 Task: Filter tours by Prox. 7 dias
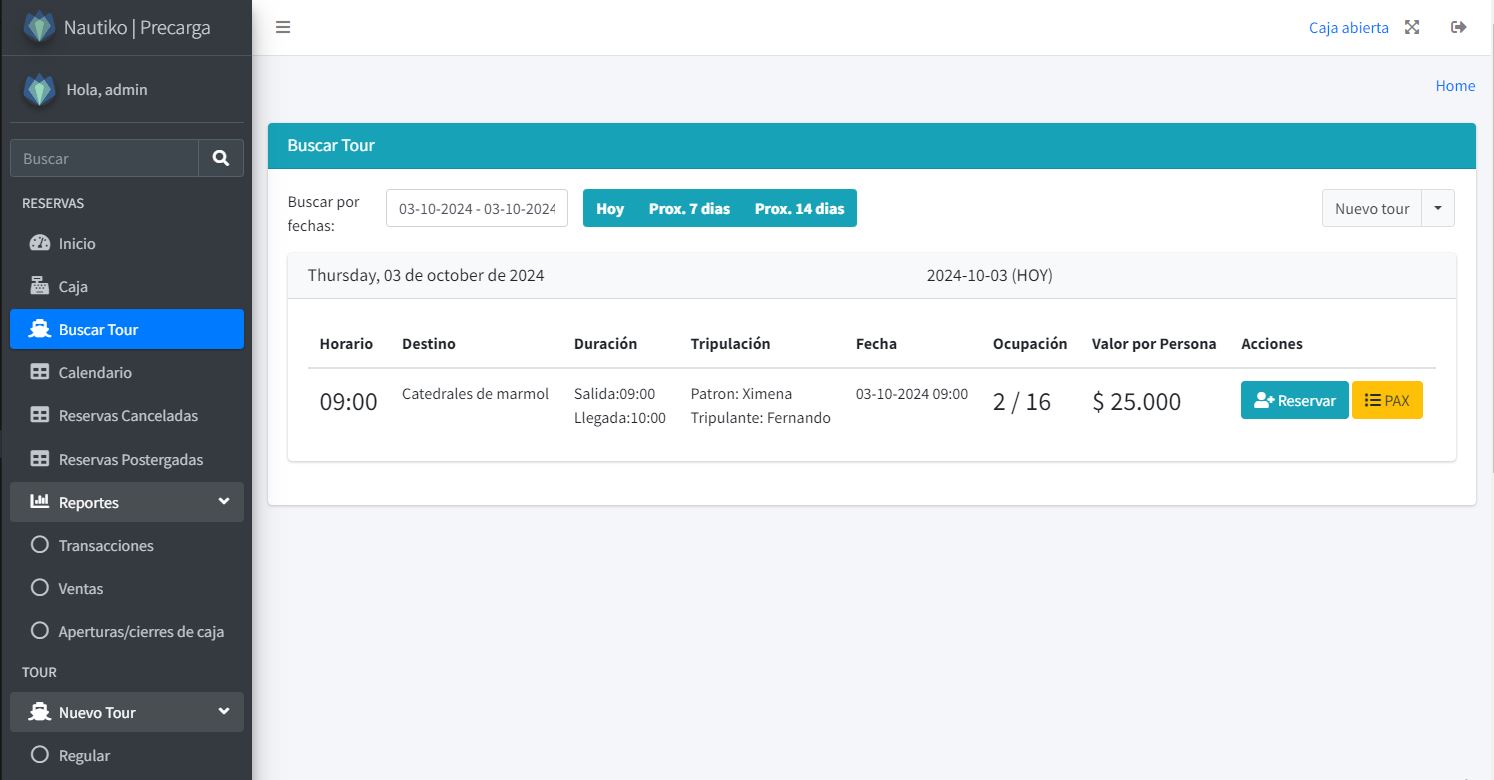coord(689,209)
